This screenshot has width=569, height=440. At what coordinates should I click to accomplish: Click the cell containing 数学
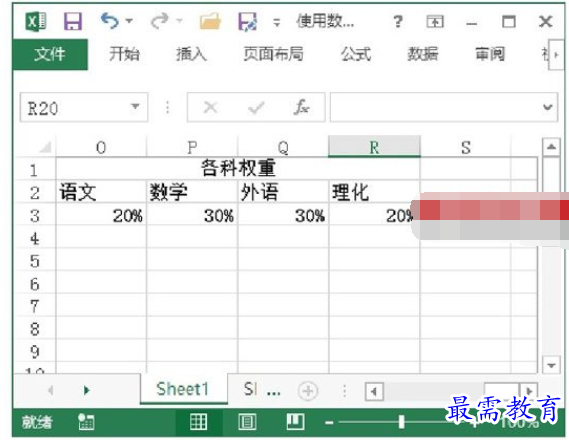coord(192,192)
